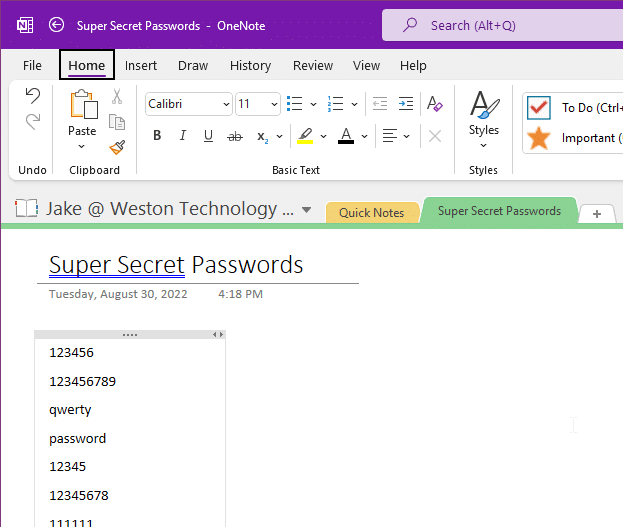Expand the bullet library dropdown arrow
623x527 pixels.
coord(313,105)
